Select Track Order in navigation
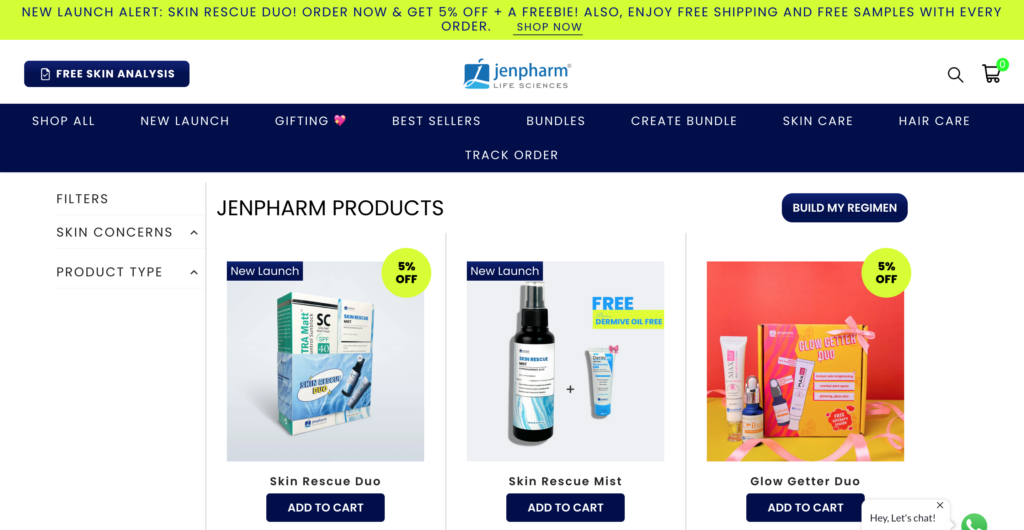The width and height of the screenshot is (1024, 530). tap(511, 155)
